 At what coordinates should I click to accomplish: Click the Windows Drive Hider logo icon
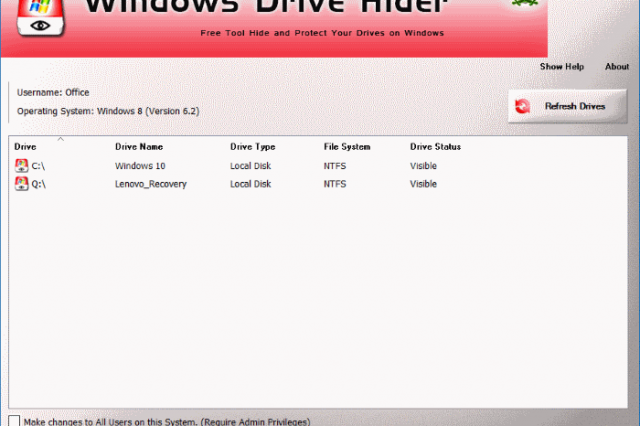(41, 18)
